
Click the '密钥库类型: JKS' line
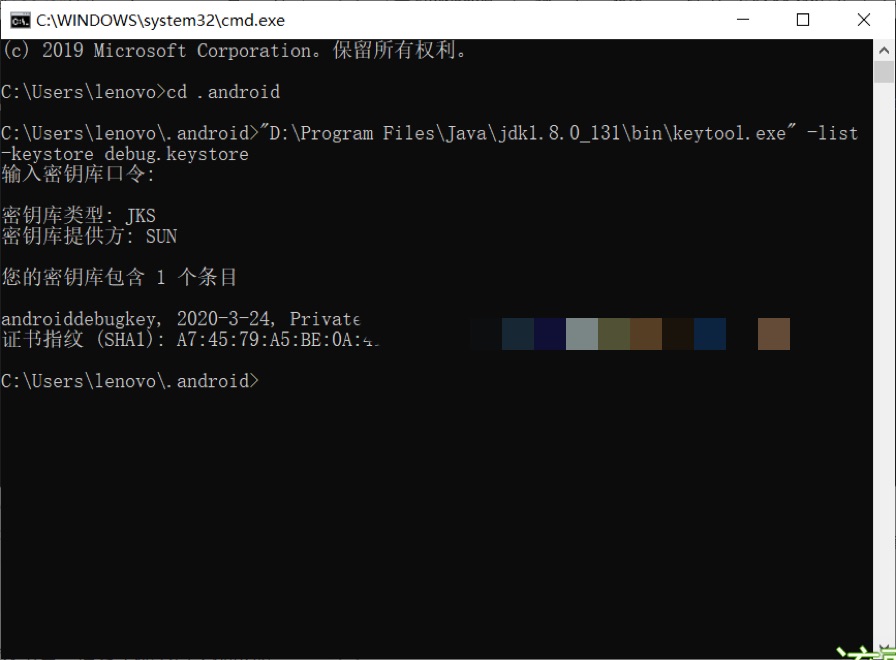[x=78, y=215]
